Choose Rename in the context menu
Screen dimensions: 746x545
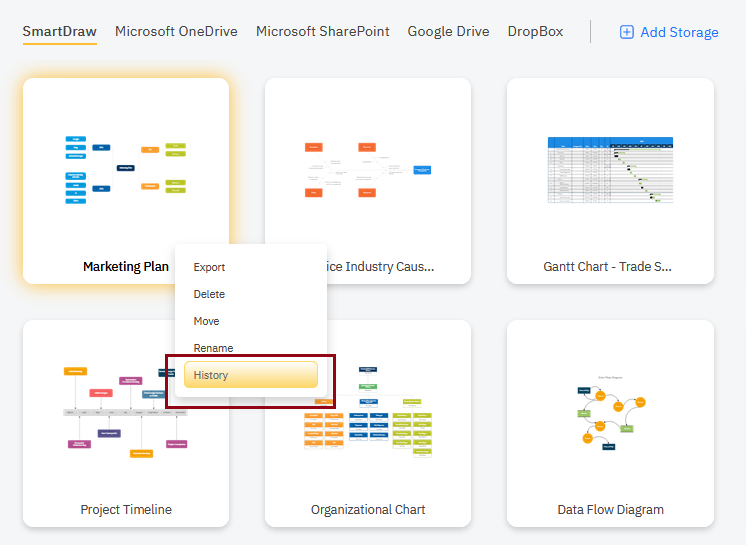(213, 348)
